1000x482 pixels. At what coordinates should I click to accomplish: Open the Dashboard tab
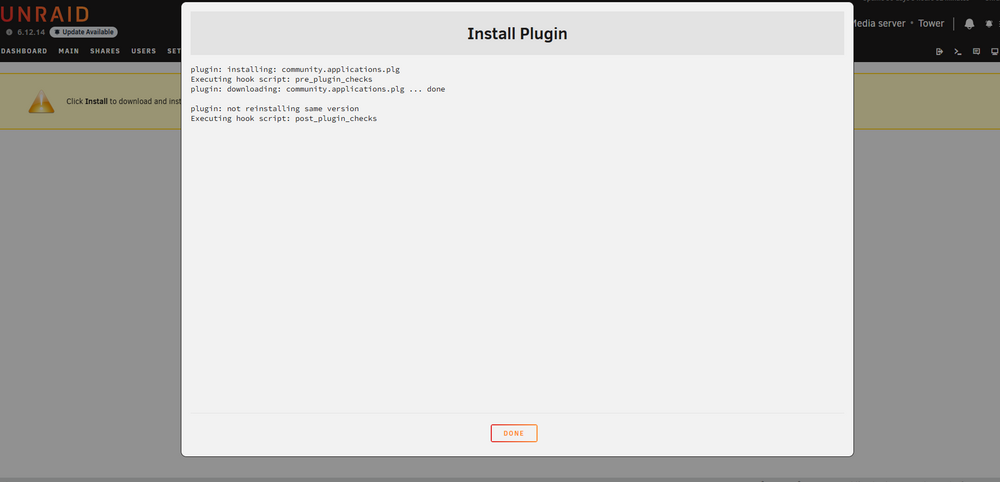pos(24,51)
